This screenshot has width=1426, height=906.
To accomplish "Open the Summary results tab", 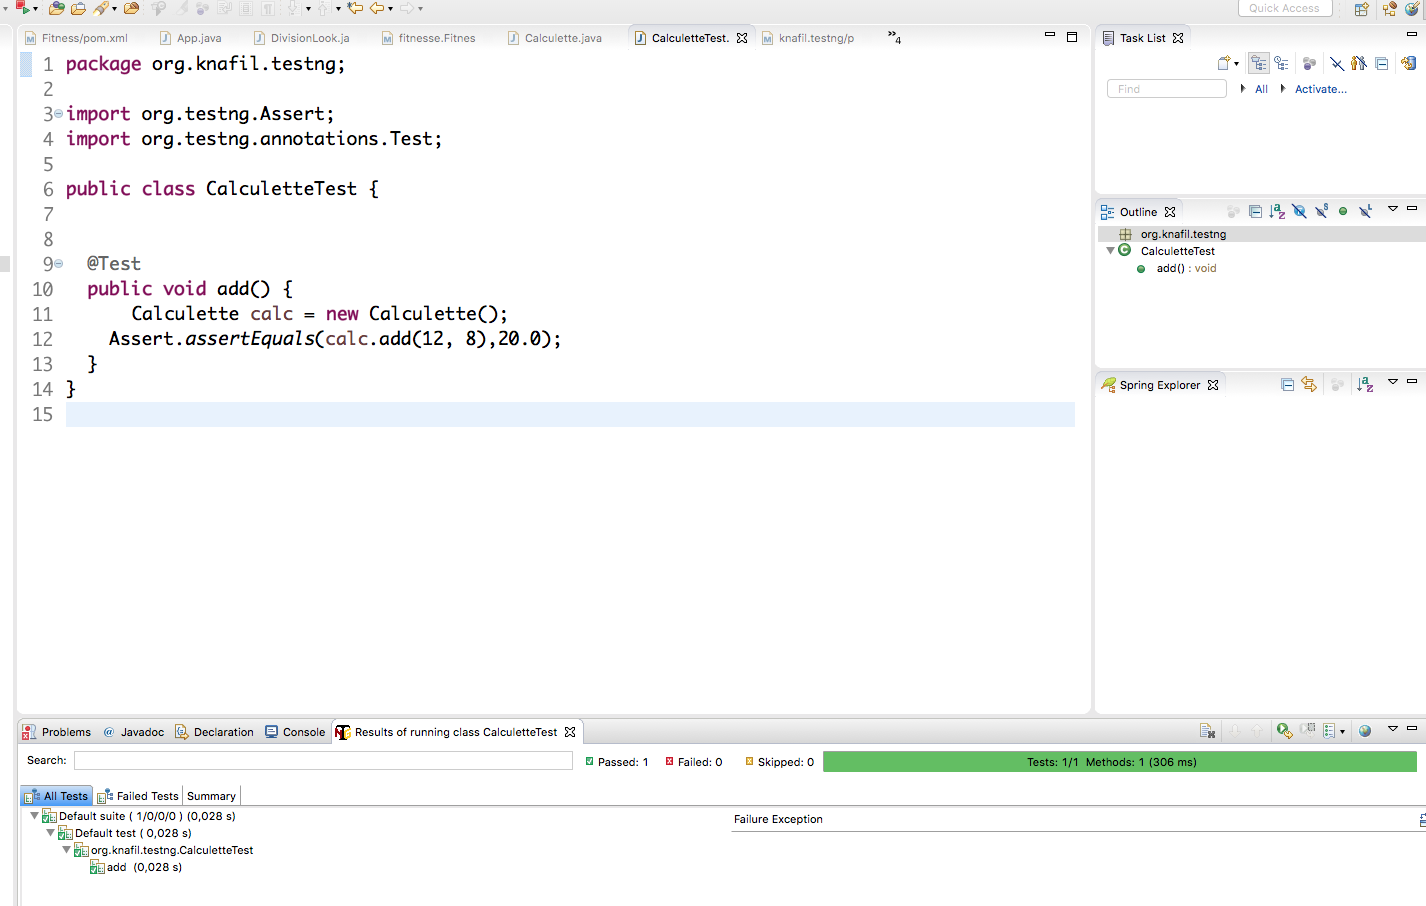I will tap(211, 796).
